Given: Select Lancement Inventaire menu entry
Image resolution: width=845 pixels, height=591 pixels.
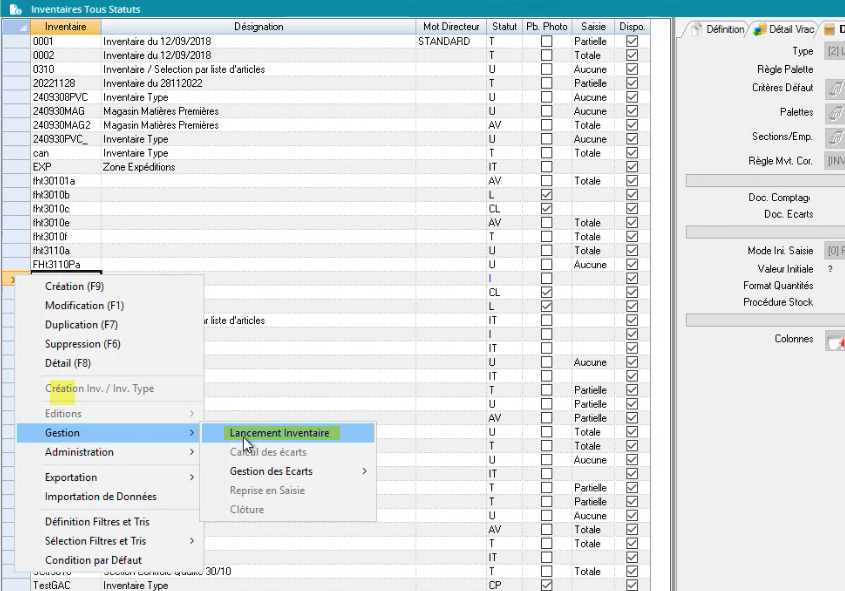Looking at the screenshot, I should [x=282, y=433].
